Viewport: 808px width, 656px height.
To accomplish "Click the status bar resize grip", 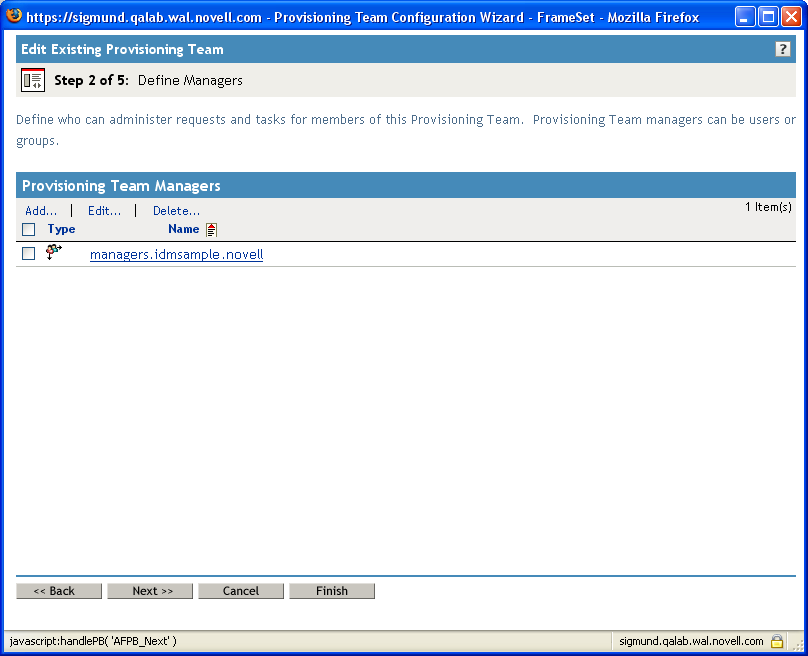I will tap(798, 645).
